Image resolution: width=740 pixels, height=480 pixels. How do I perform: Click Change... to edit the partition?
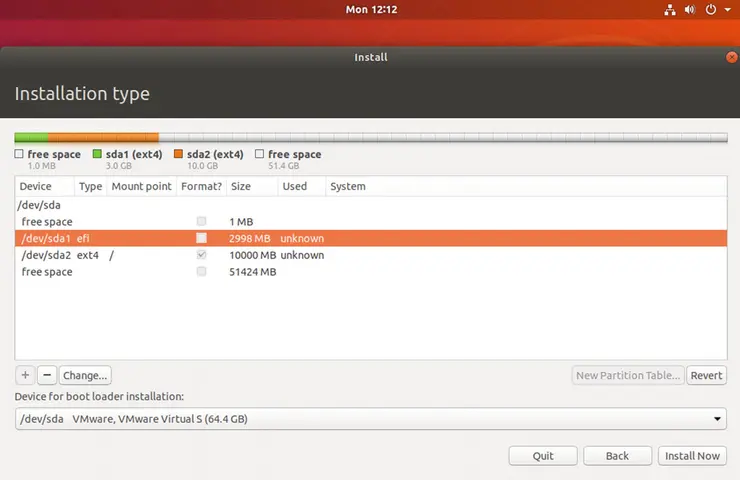[x=84, y=376]
